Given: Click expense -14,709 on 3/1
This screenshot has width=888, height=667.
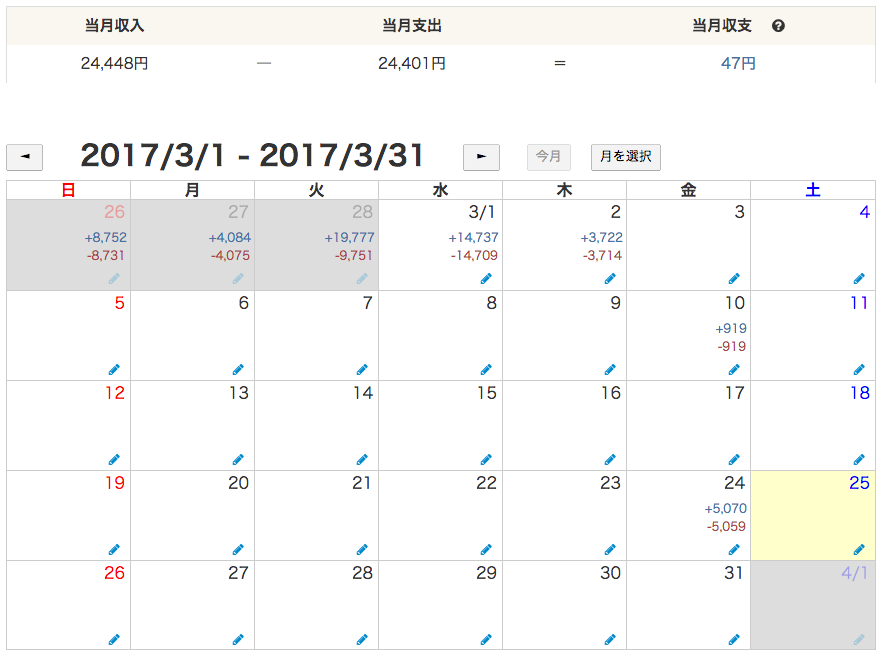Looking at the screenshot, I should click(474, 256).
